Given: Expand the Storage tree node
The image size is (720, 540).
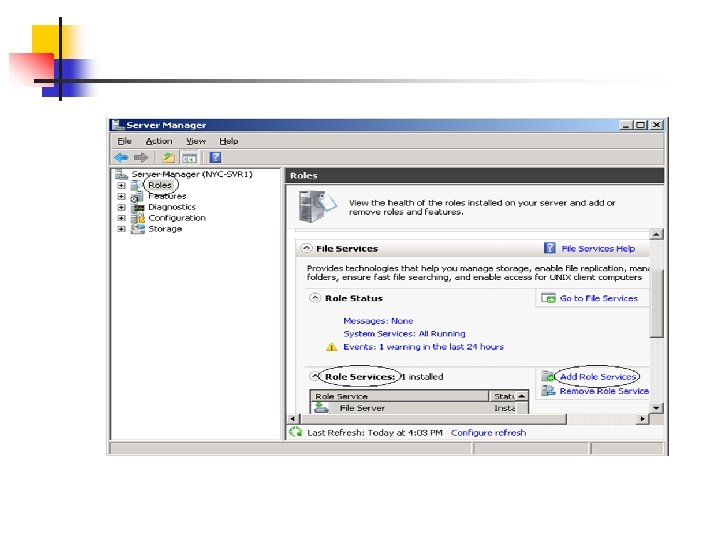Looking at the screenshot, I should point(121,229).
